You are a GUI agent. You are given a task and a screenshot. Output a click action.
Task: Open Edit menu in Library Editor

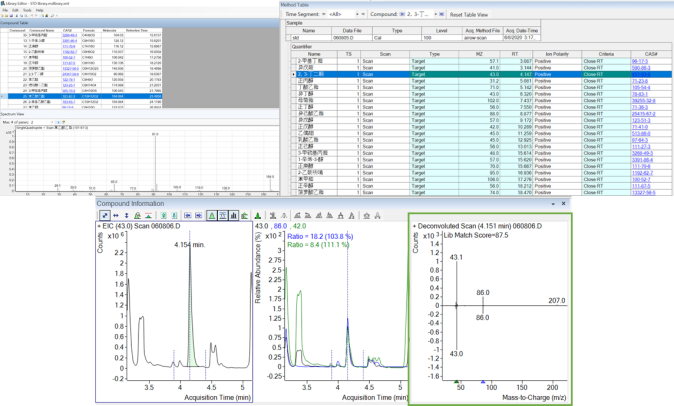15,10
